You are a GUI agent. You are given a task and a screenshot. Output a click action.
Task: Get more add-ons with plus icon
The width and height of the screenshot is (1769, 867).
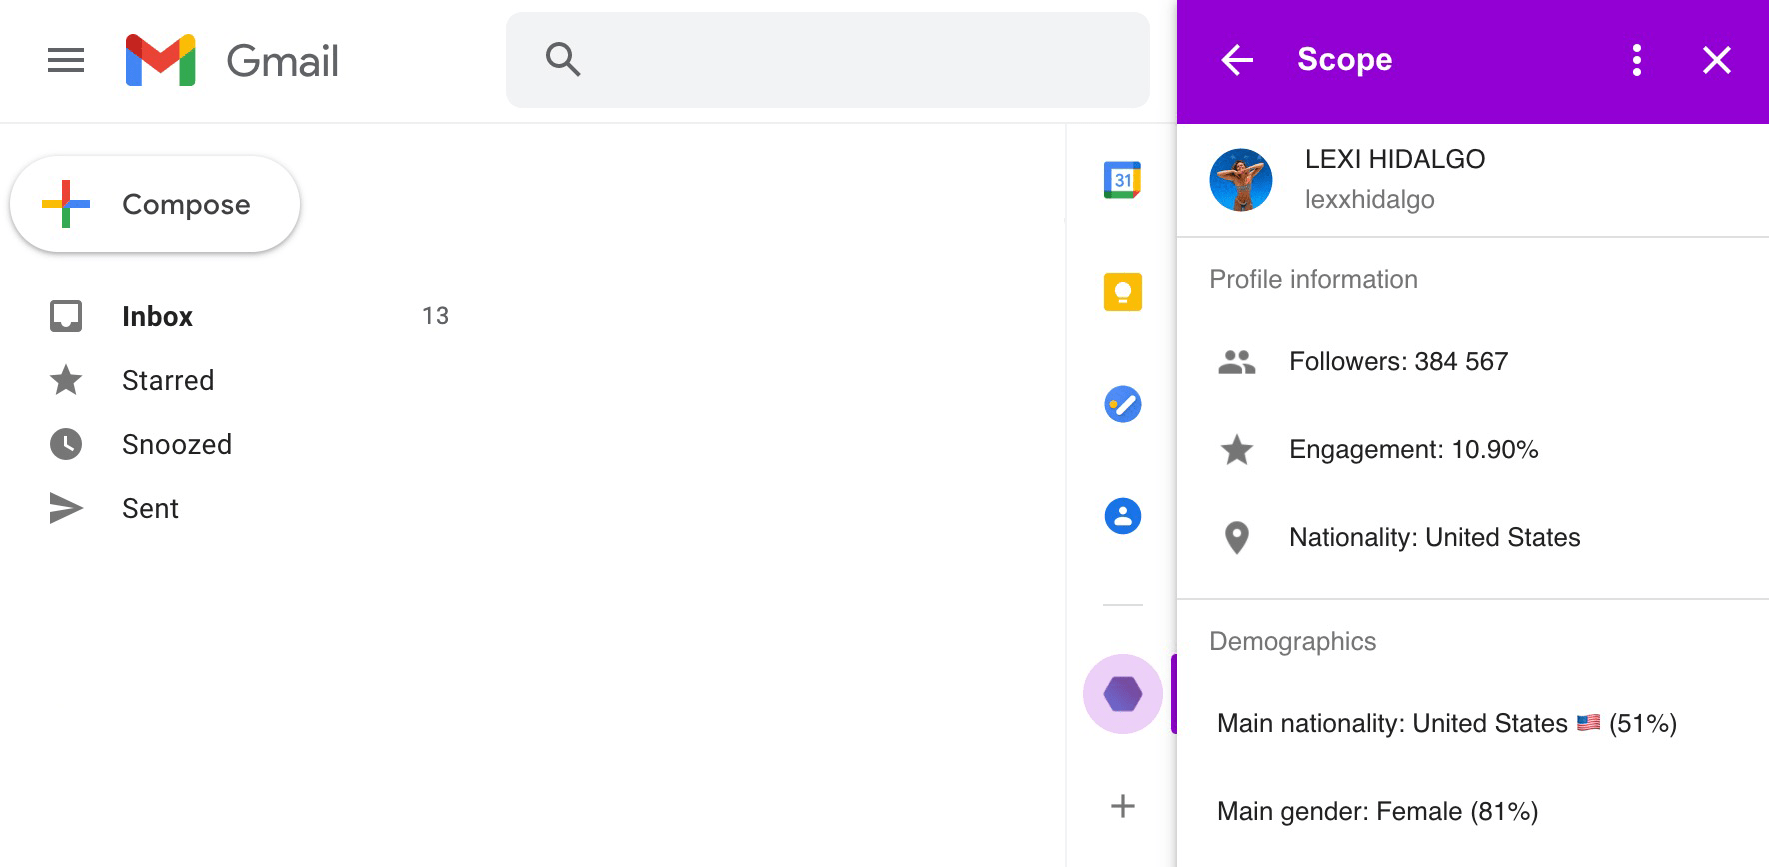coord(1123,806)
